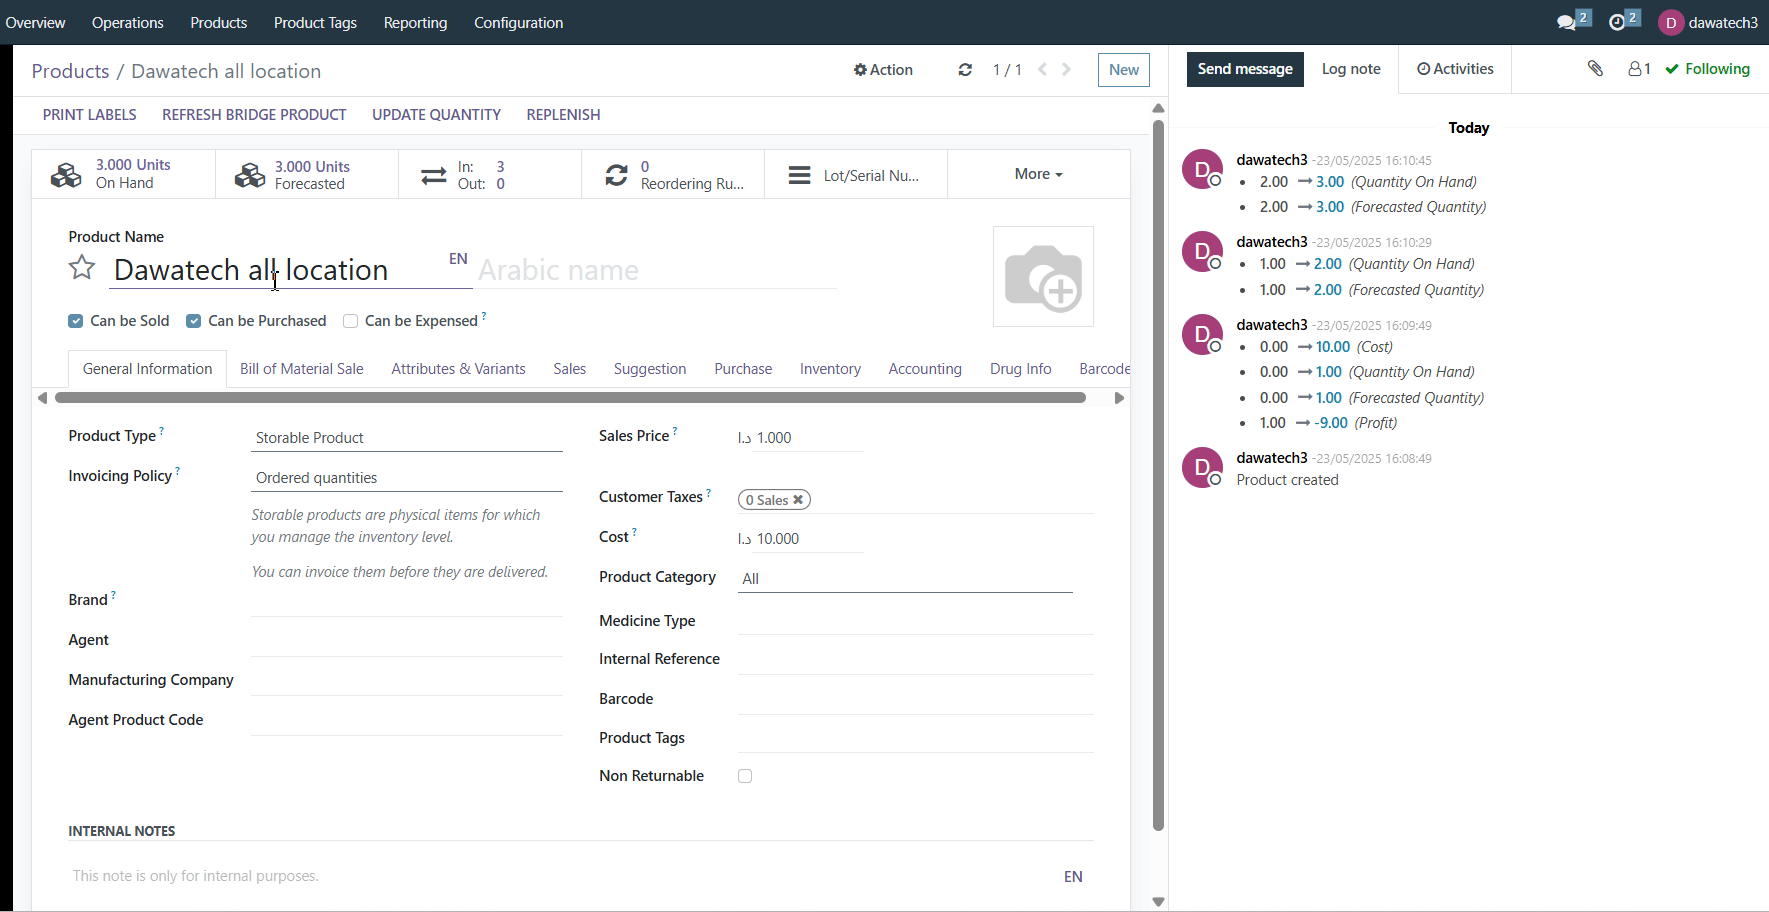This screenshot has height=912, width=1769.
Task: Click the Sales Price input field
Action: point(808,438)
